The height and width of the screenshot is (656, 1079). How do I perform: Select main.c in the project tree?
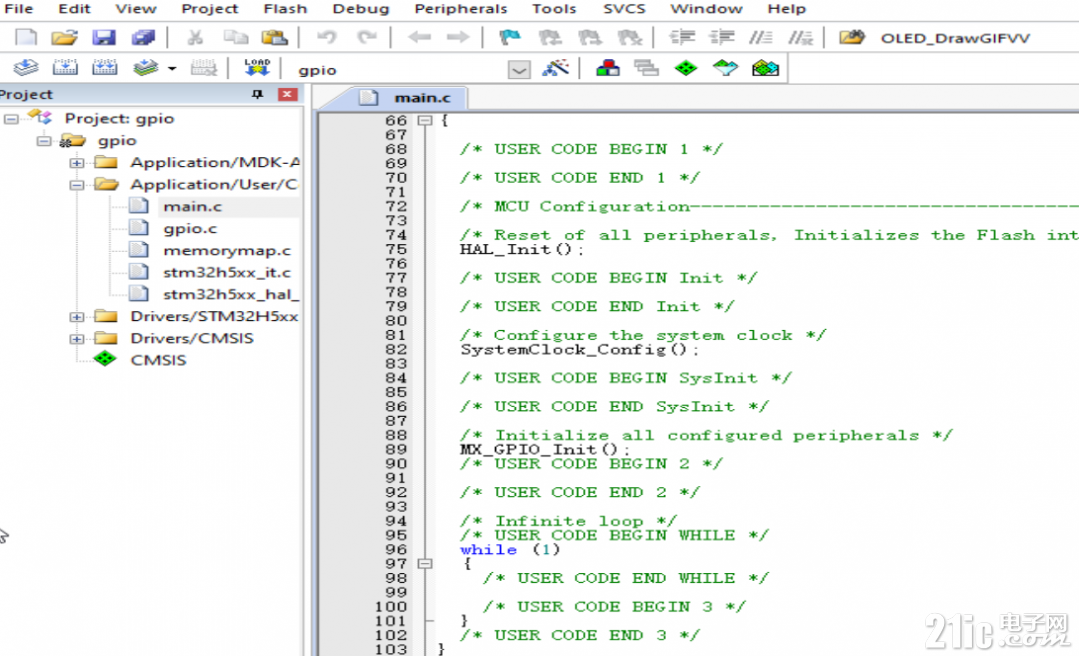pyautogui.click(x=193, y=207)
